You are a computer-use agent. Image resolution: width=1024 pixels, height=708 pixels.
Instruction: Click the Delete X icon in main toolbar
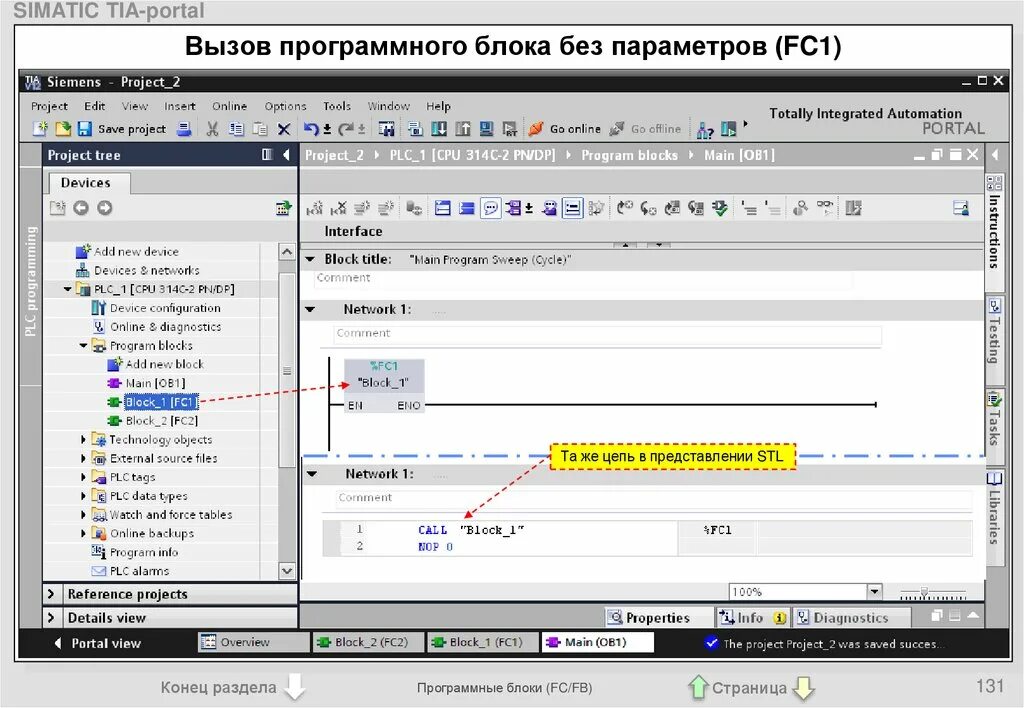point(283,129)
